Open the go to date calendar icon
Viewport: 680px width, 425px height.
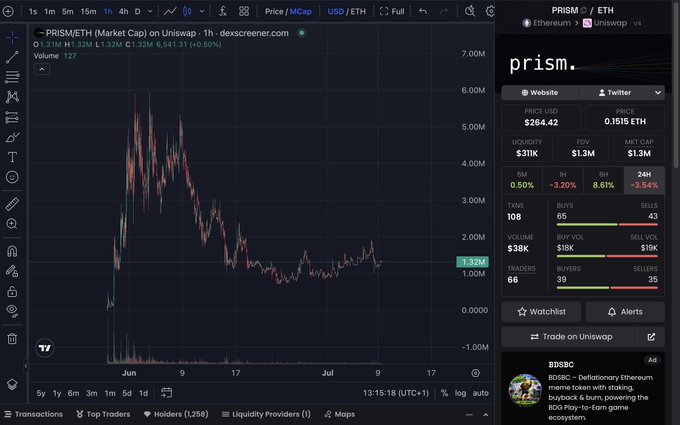167,393
